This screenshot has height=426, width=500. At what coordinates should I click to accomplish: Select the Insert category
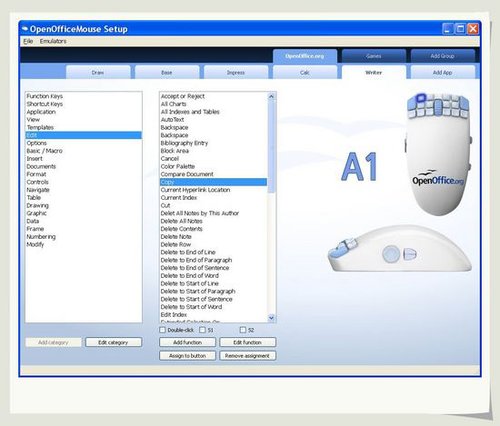click(35, 159)
